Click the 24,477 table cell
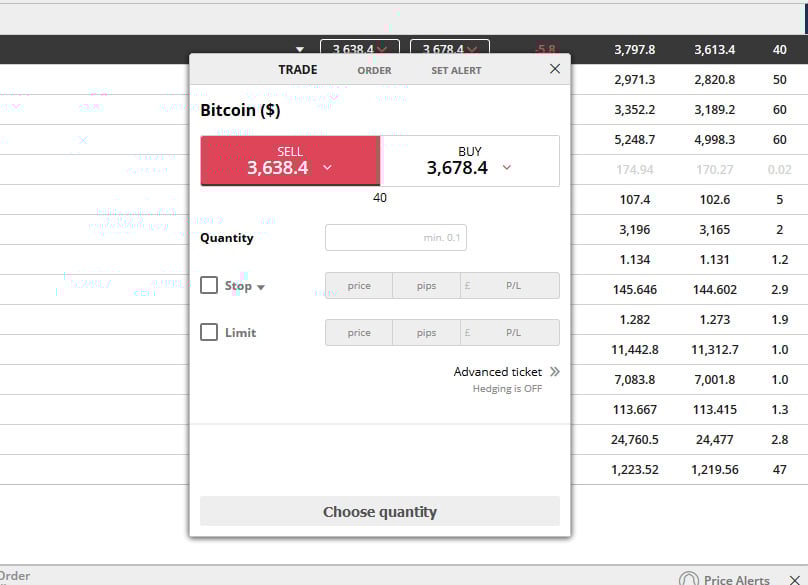The image size is (808, 585). [715, 440]
